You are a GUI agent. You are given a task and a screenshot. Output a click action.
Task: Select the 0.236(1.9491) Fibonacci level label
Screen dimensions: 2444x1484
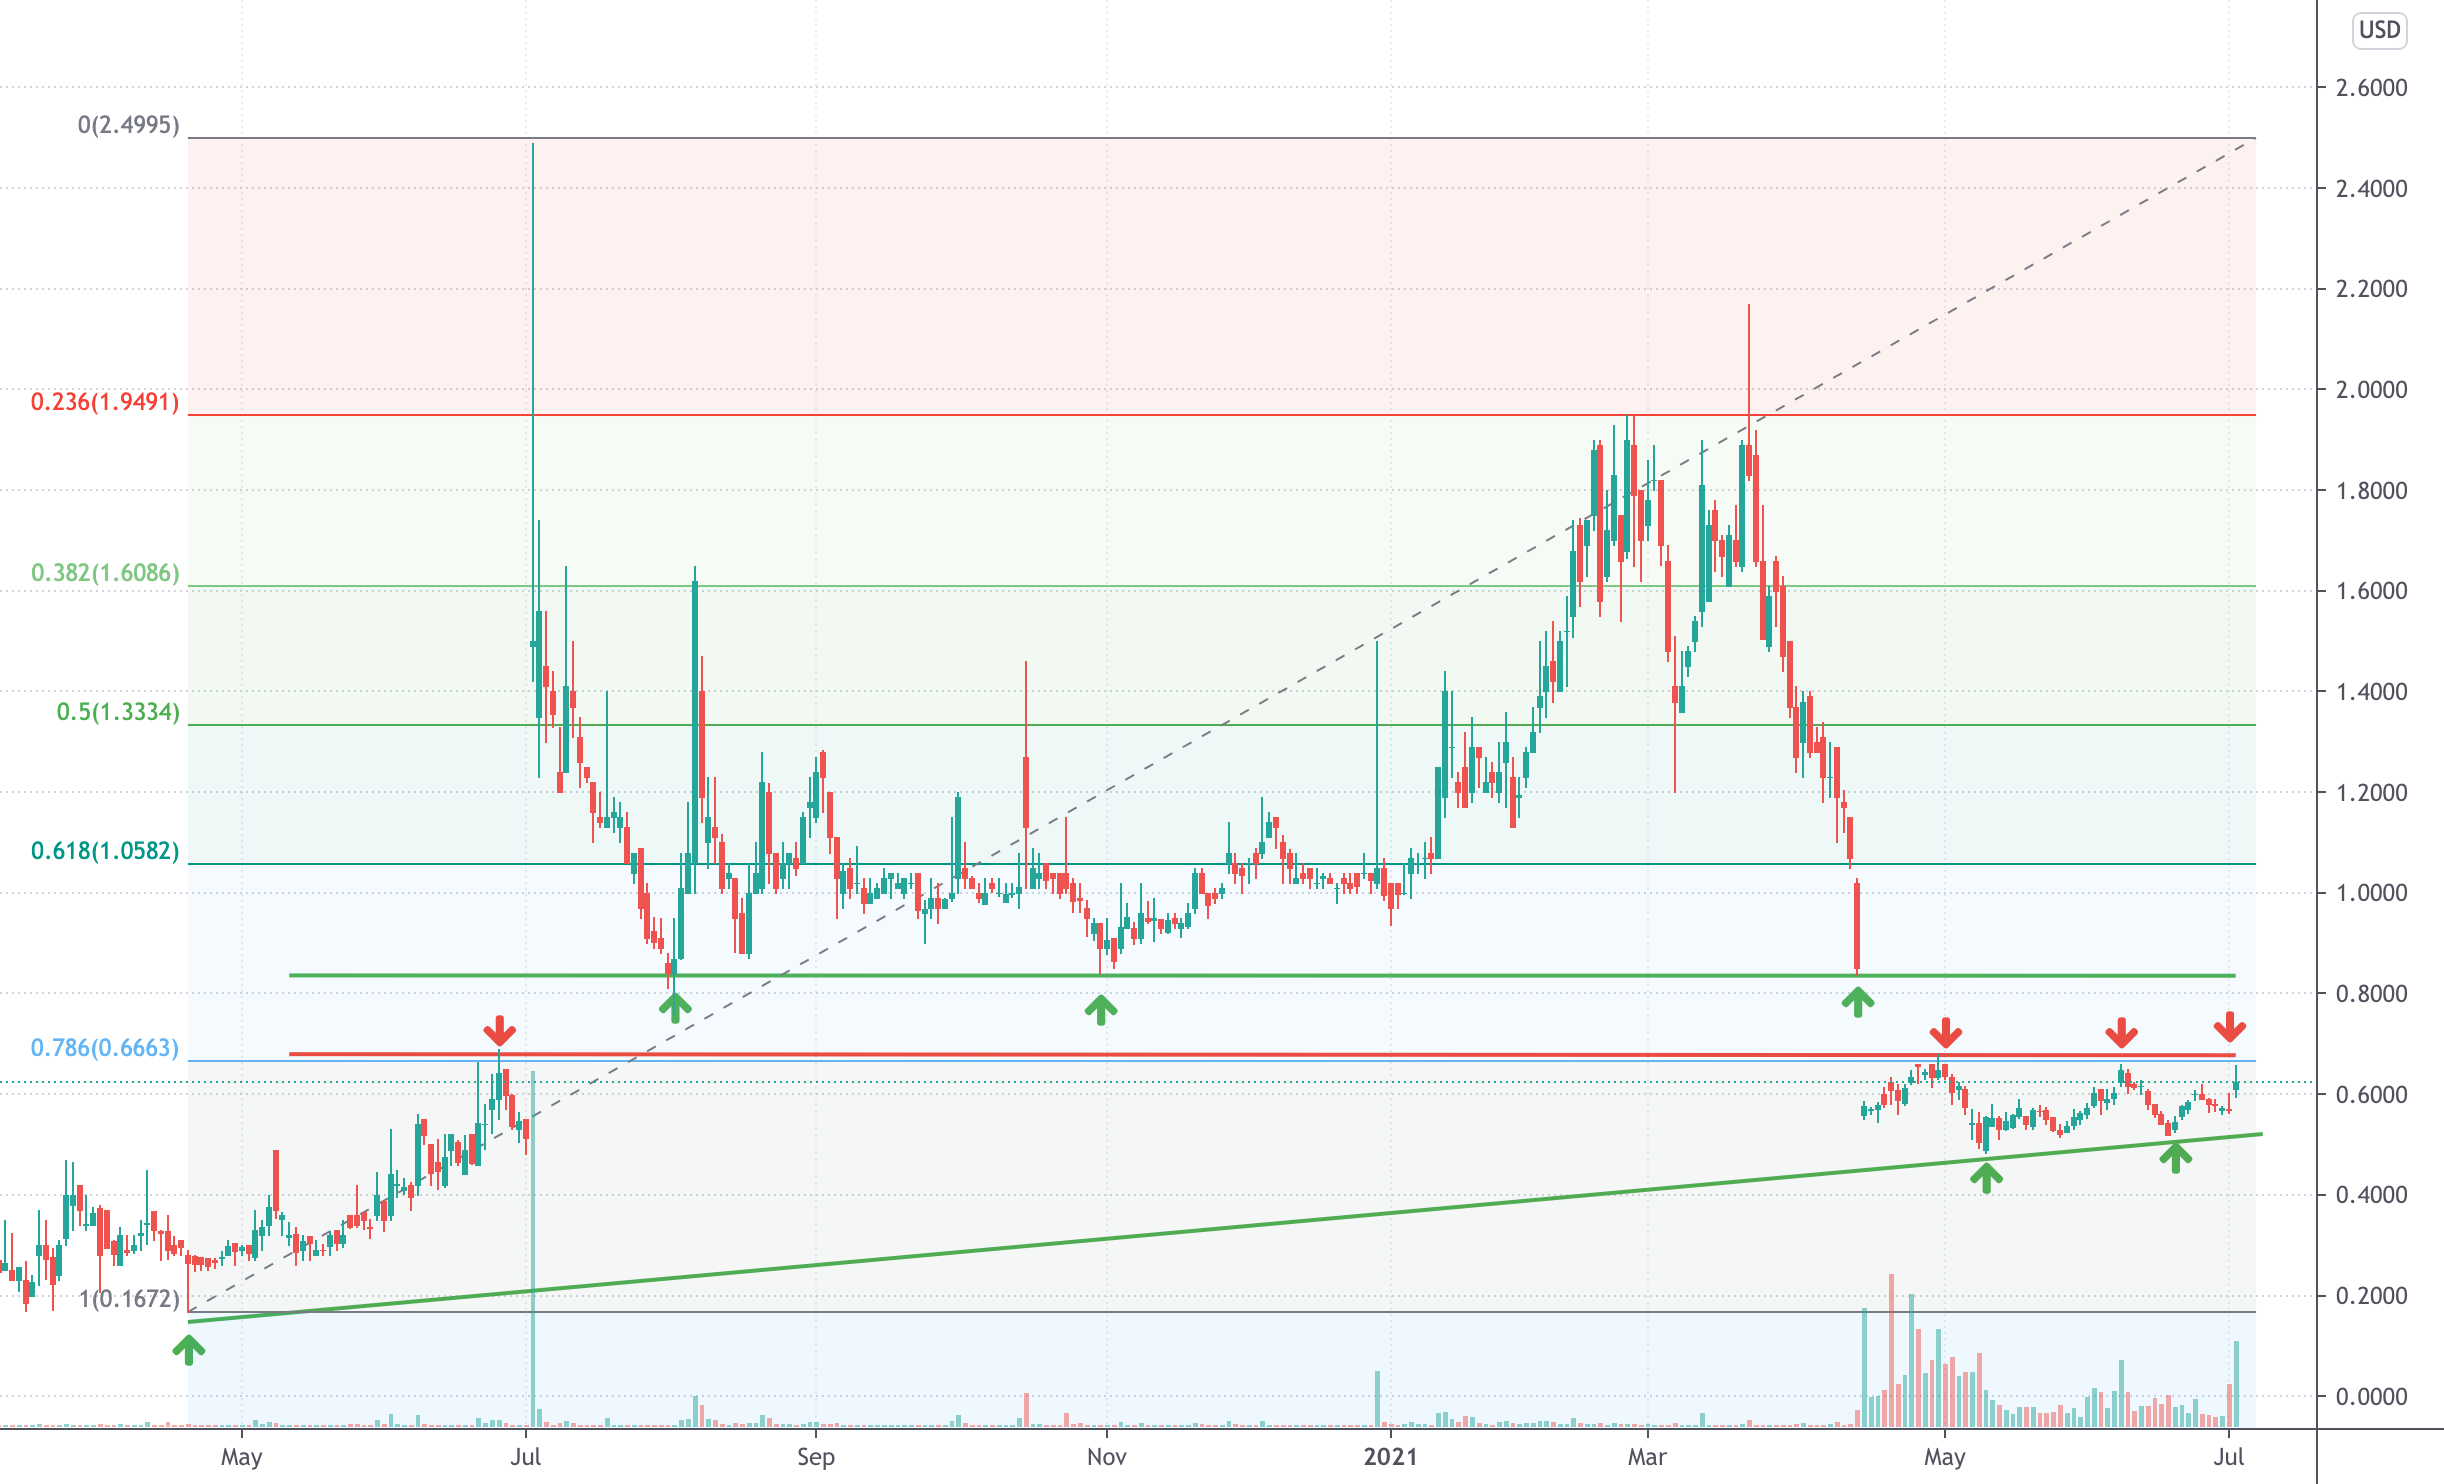105,402
